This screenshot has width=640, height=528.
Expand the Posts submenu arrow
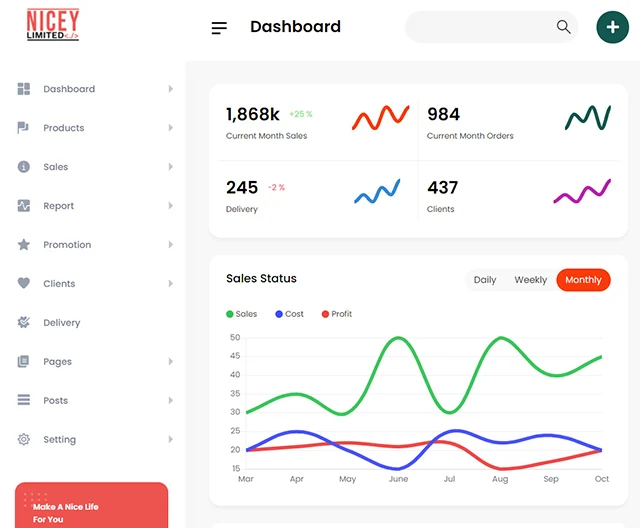tap(171, 400)
